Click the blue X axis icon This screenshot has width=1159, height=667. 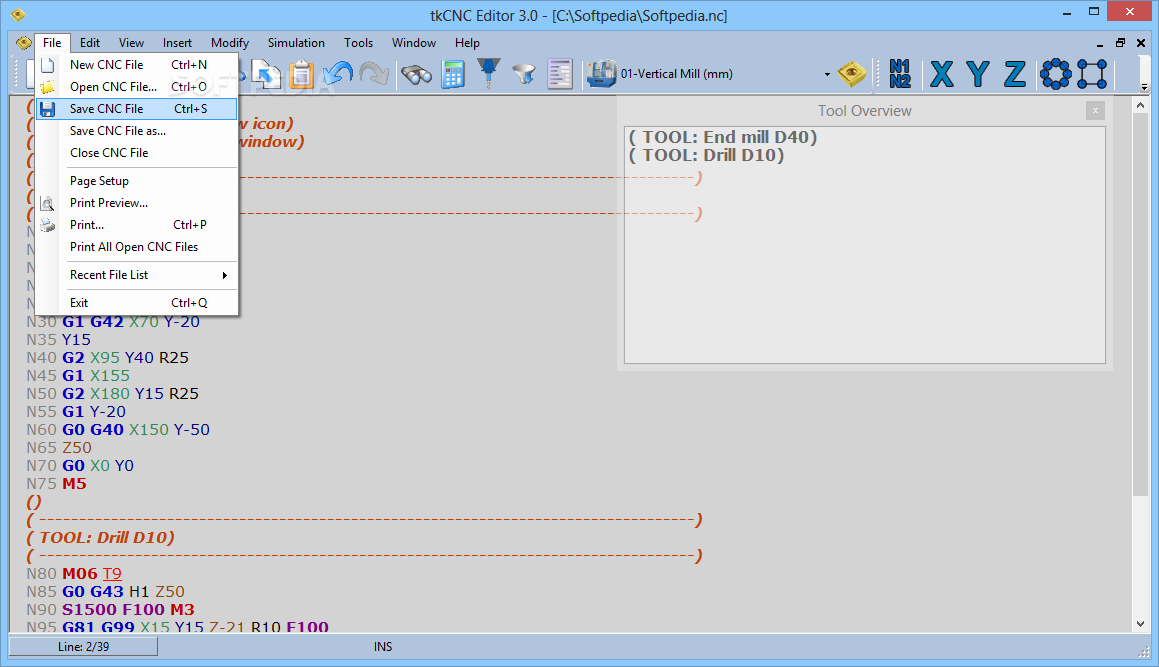pos(942,74)
